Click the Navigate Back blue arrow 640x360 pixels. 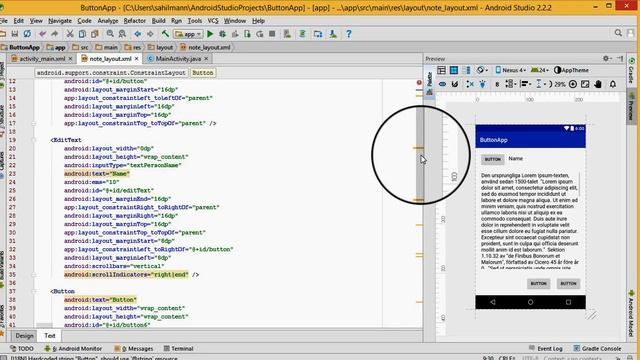138,34
